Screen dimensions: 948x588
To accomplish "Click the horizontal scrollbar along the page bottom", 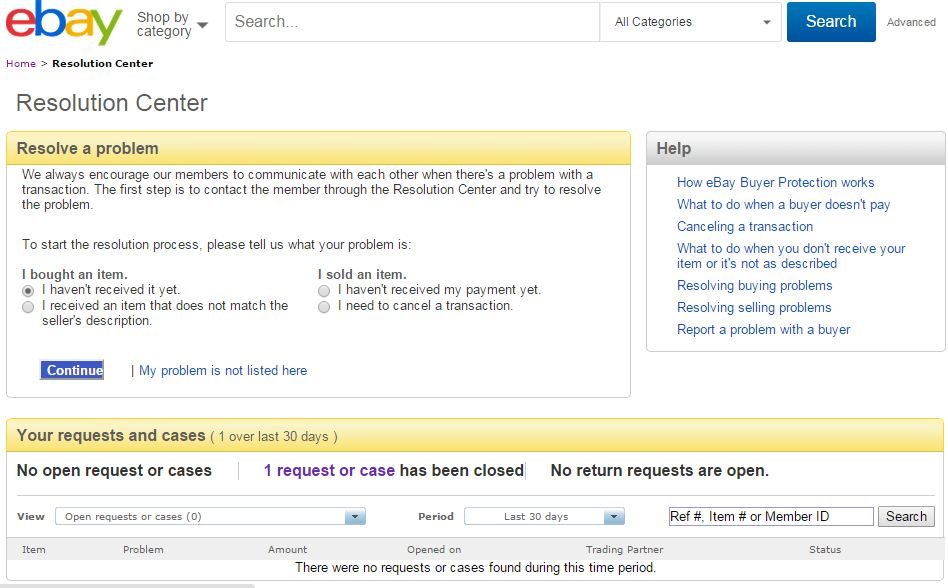I will point(128,586).
